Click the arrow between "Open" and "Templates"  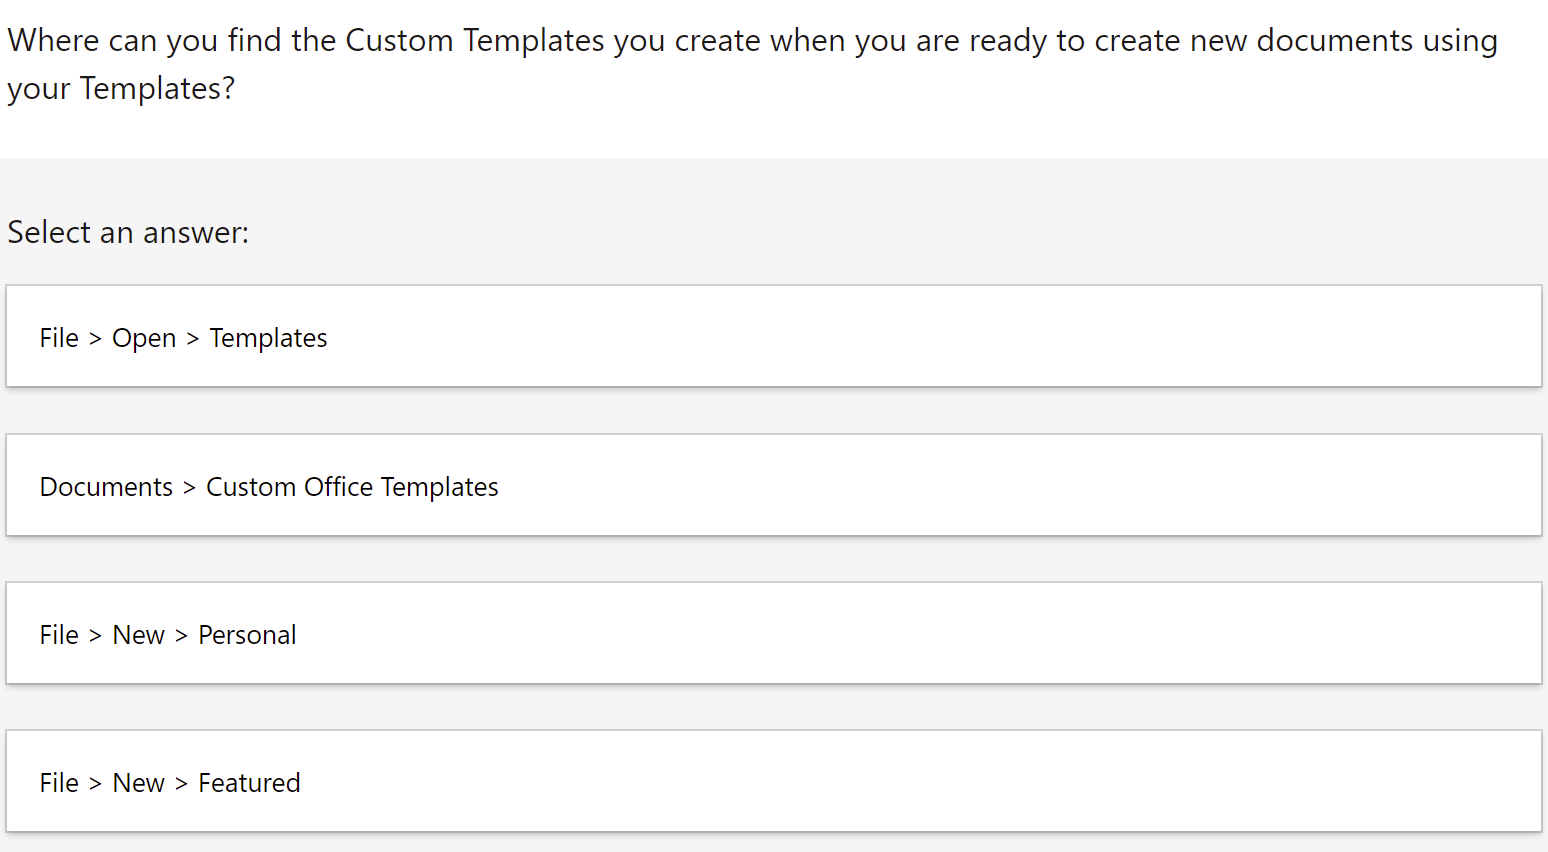pos(193,339)
